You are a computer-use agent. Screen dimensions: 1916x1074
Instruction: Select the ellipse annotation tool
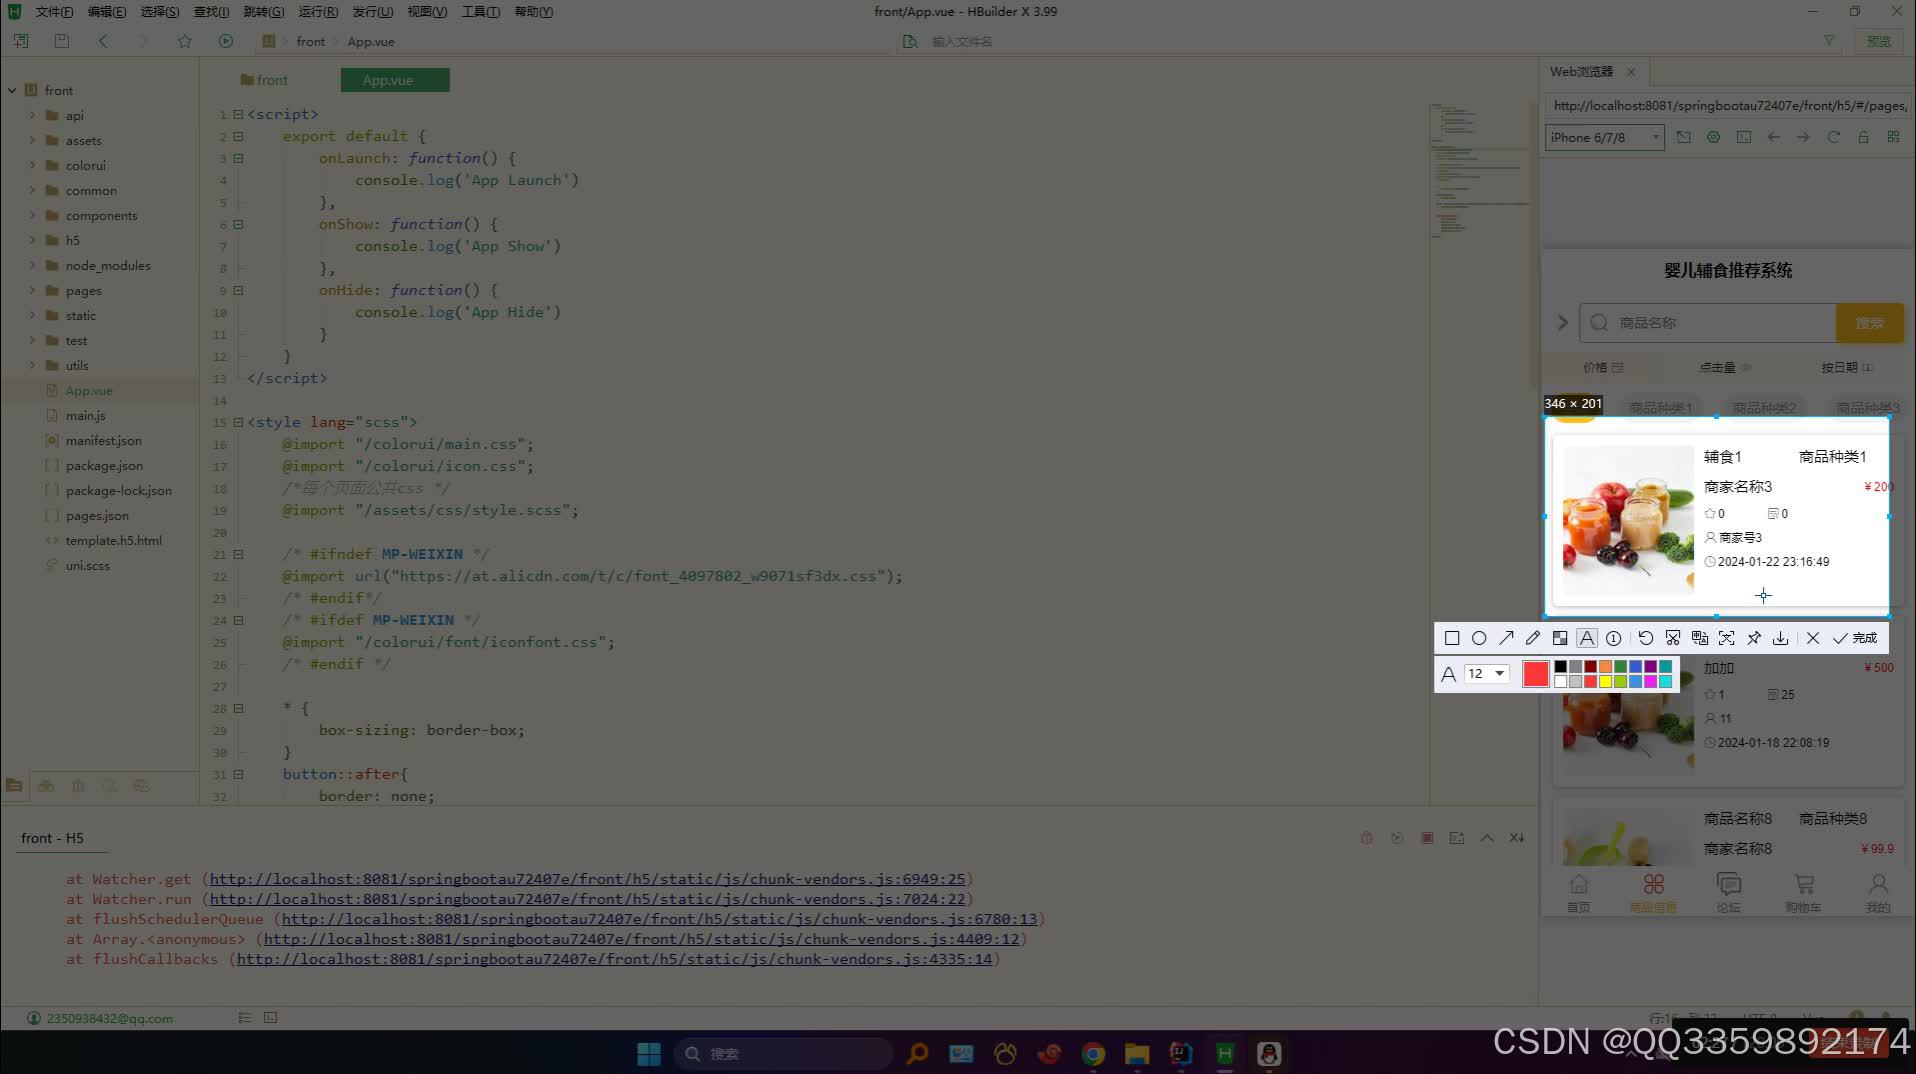pyautogui.click(x=1479, y=638)
